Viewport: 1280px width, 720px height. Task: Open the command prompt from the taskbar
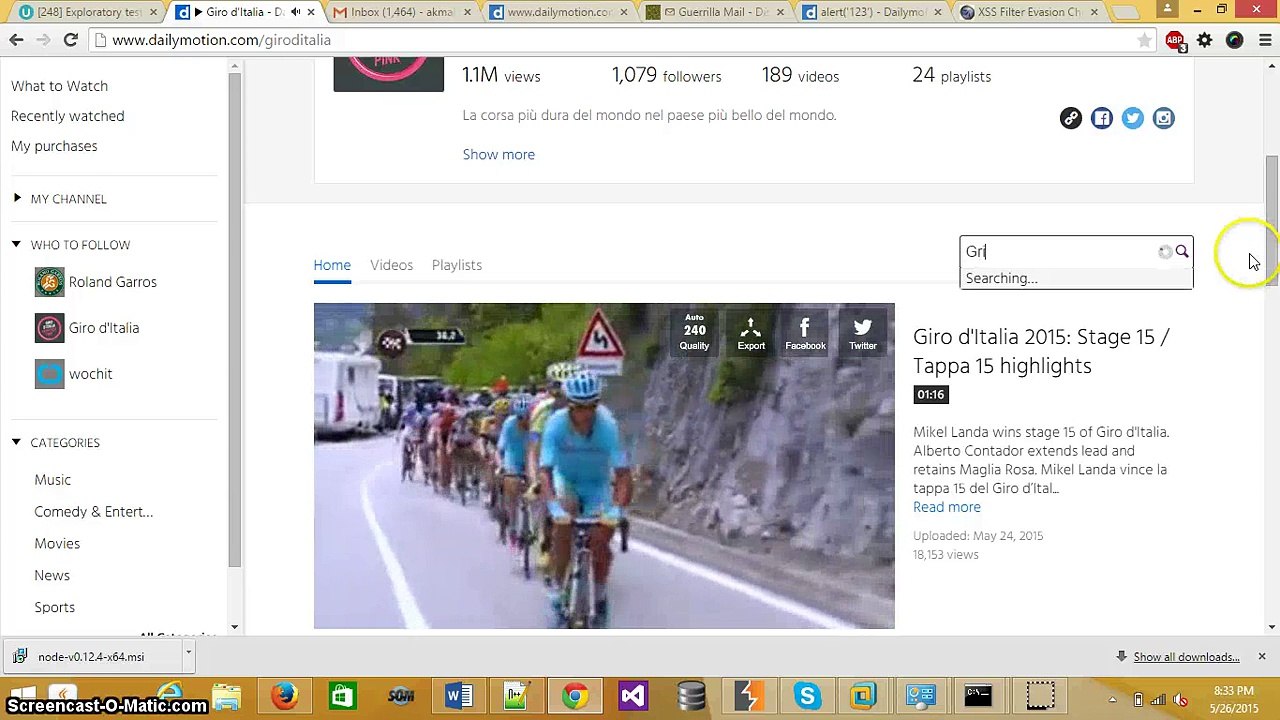click(978, 695)
